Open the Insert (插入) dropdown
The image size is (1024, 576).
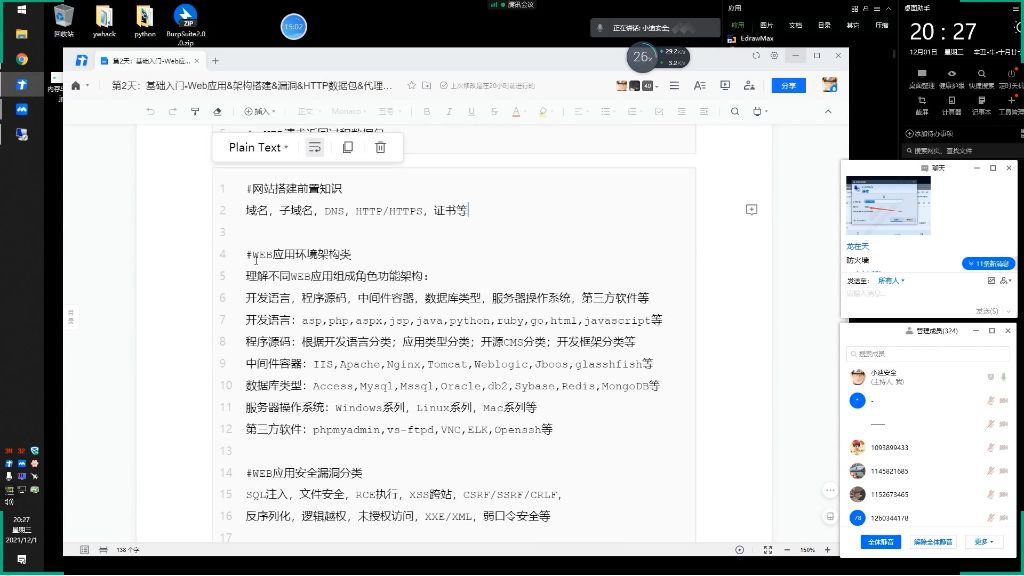[259, 112]
